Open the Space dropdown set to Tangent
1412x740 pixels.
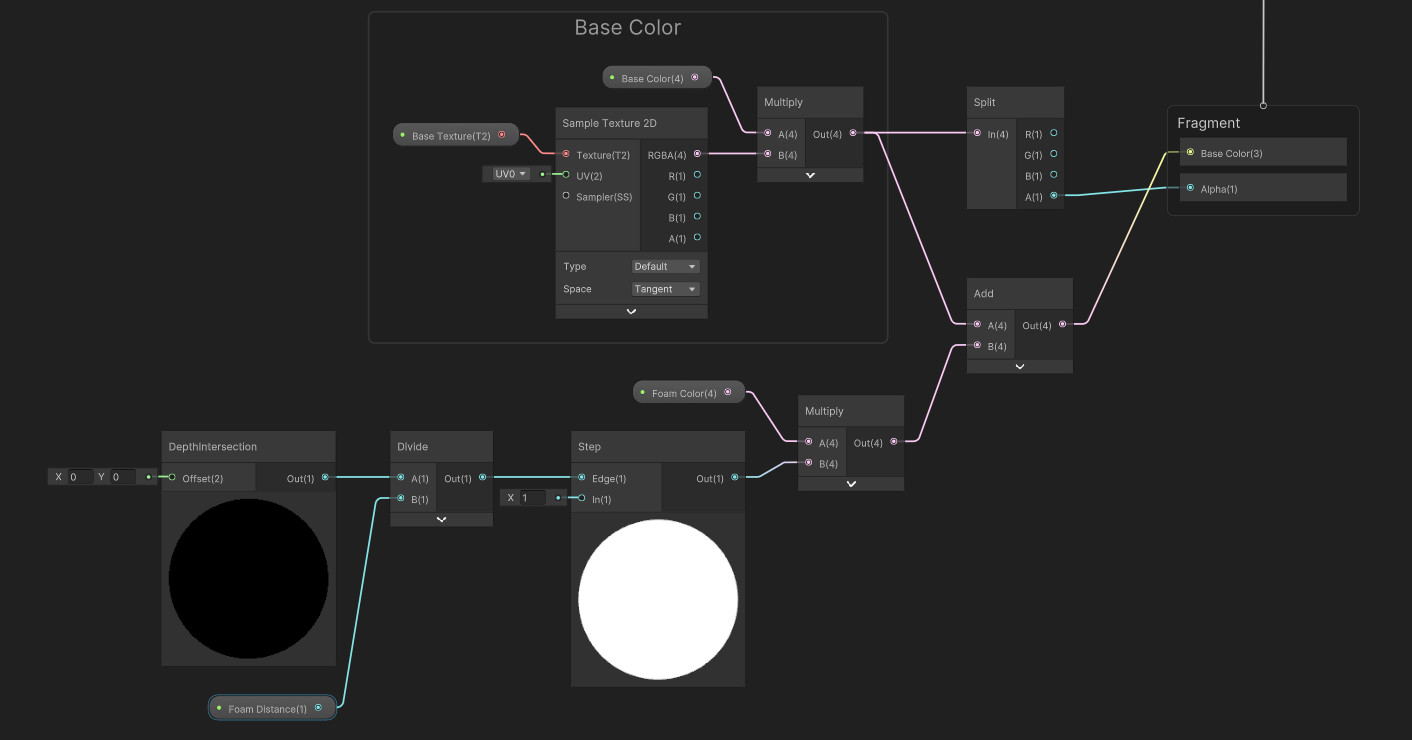(x=665, y=289)
